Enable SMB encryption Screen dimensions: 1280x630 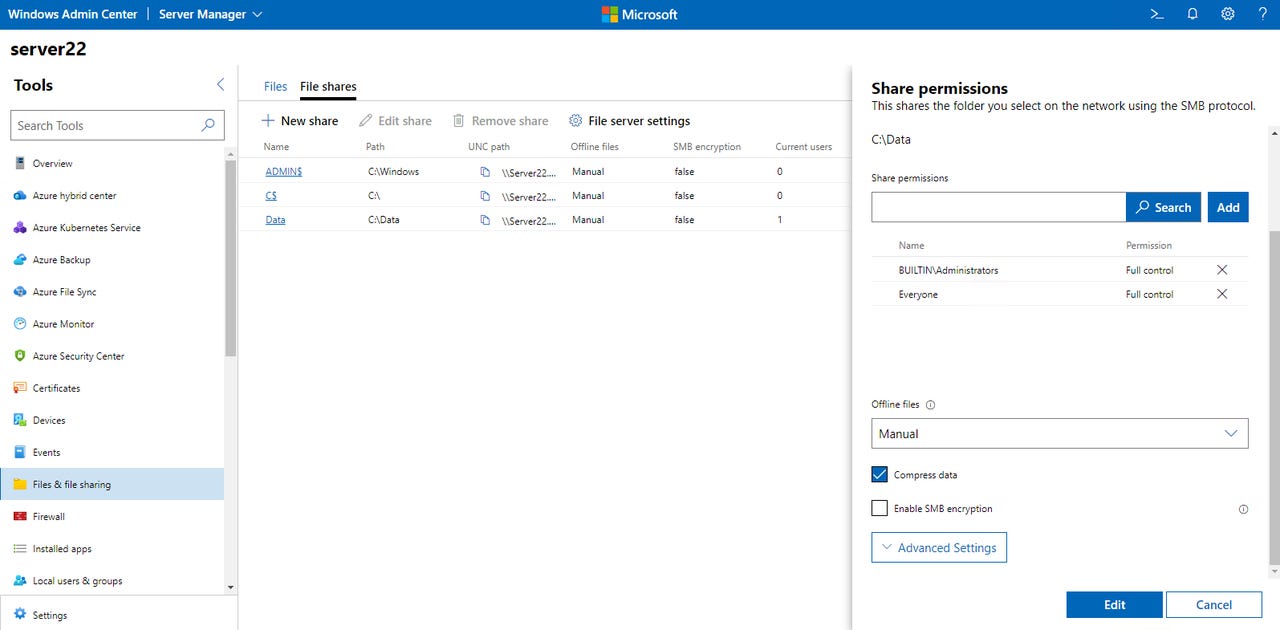(879, 508)
